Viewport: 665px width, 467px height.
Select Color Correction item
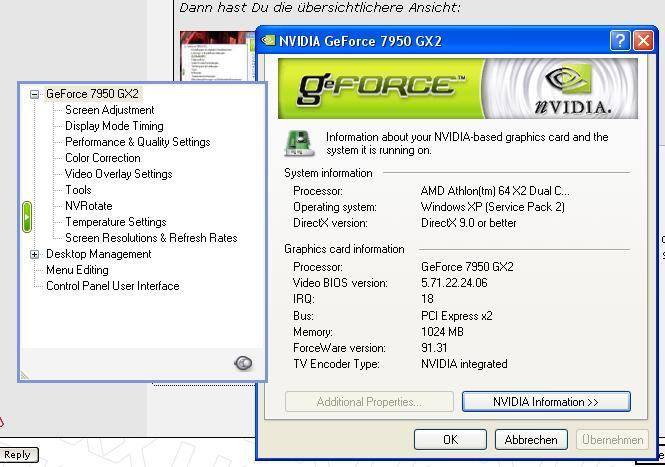coord(103,158)
